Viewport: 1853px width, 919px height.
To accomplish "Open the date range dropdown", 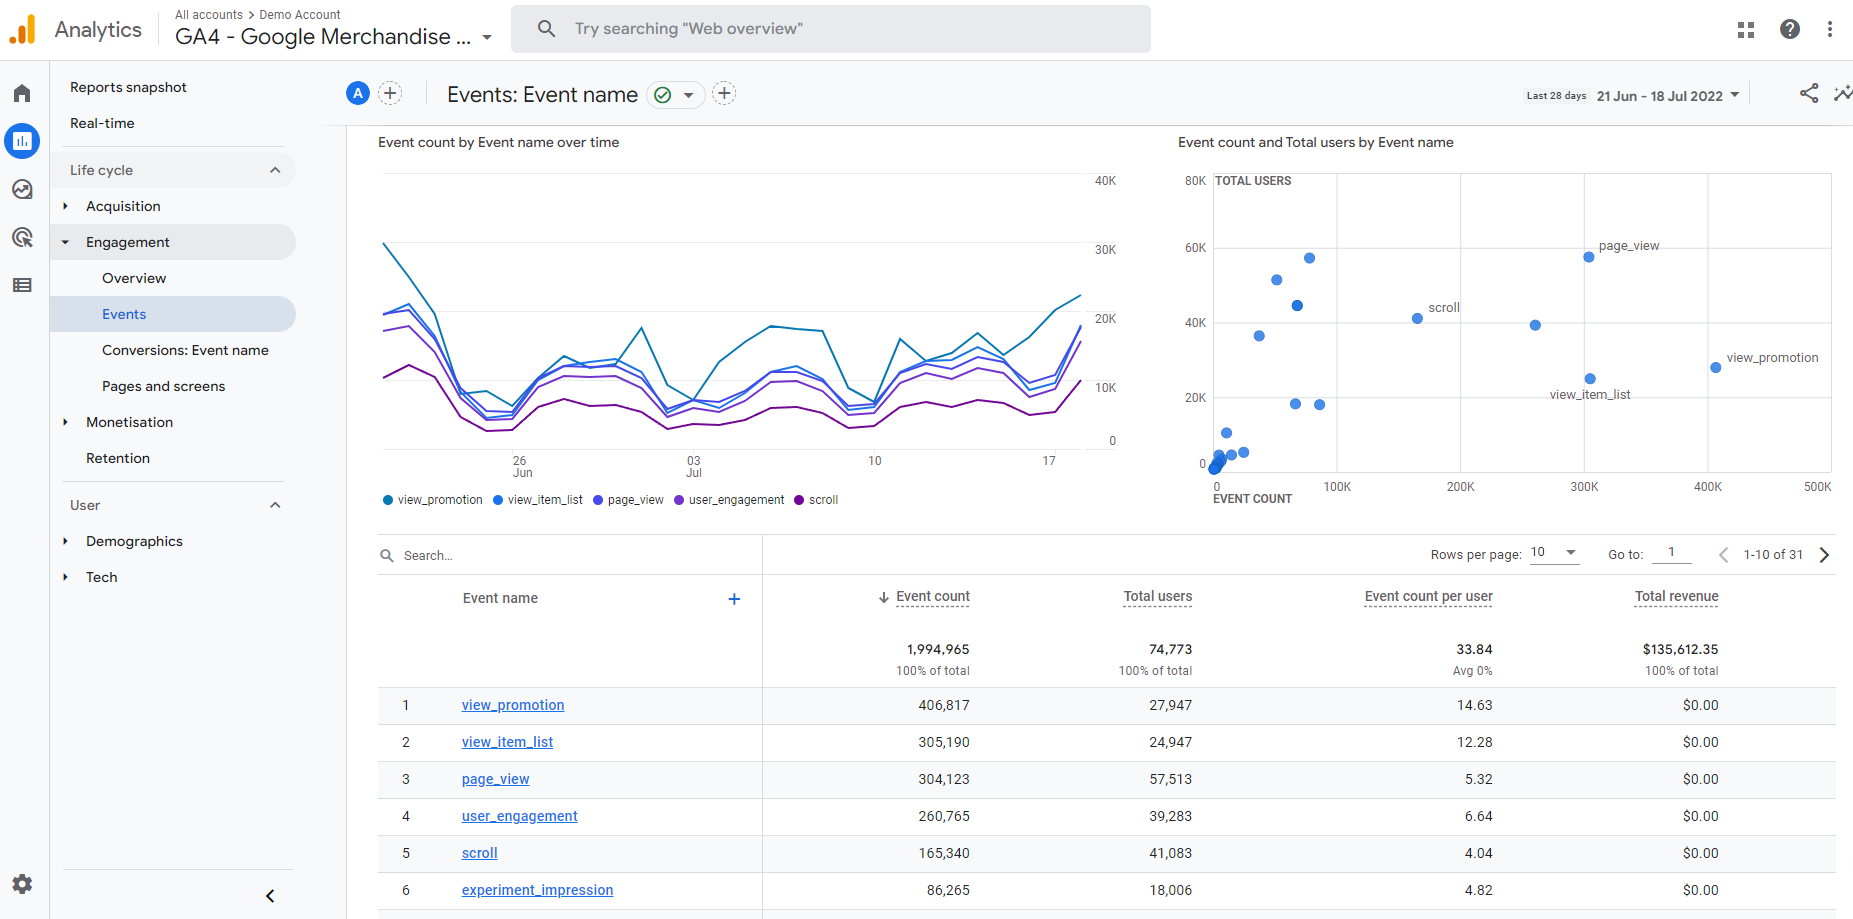I will coord(1667,96).
